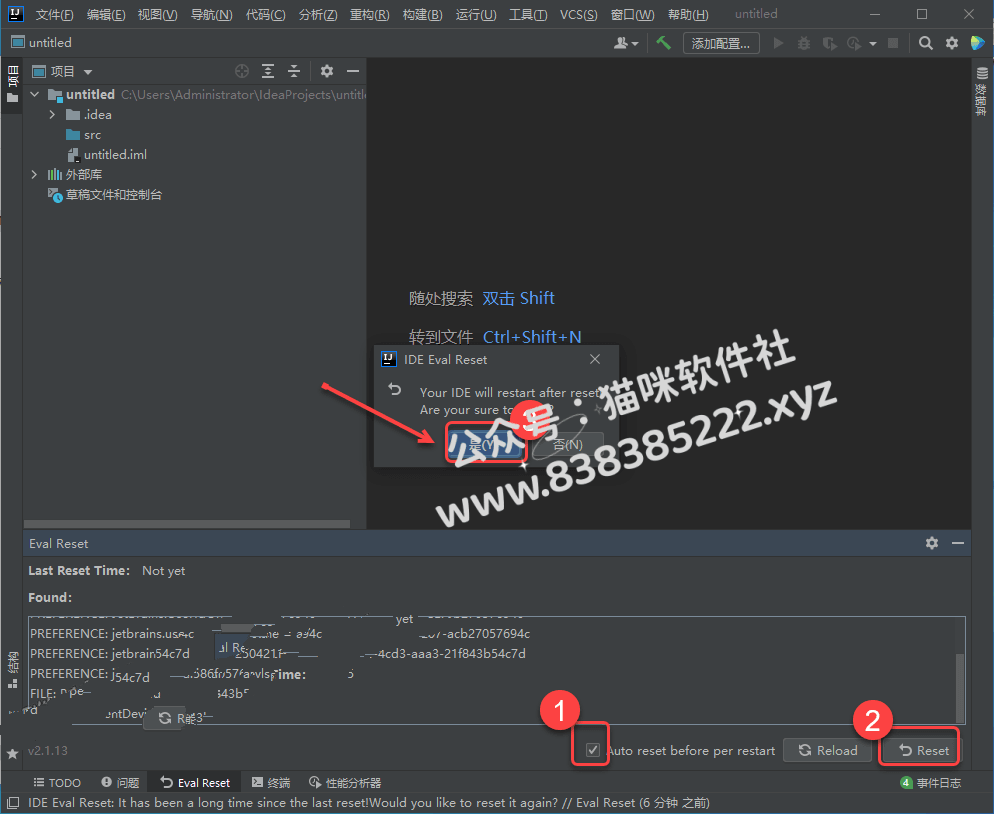Open the 视图(V) menu
Viewport: 994px width, 814px height.
(x=158, y=14)
